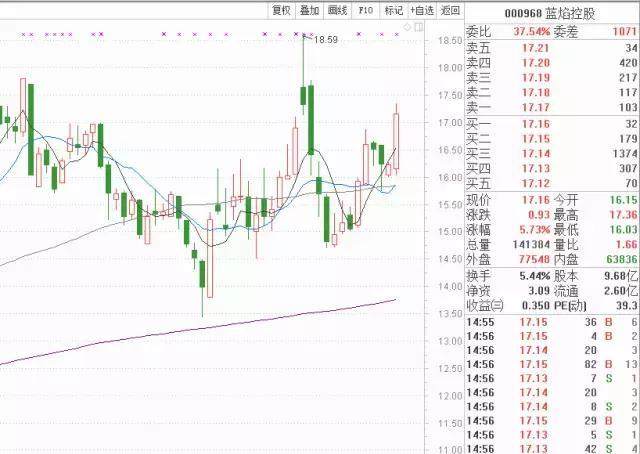Select the 14:56 17.14 8 S trade

point(552,407)
